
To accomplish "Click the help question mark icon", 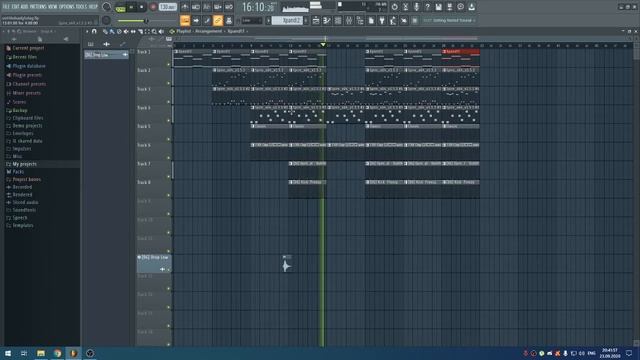I will (x=427, y=7).
